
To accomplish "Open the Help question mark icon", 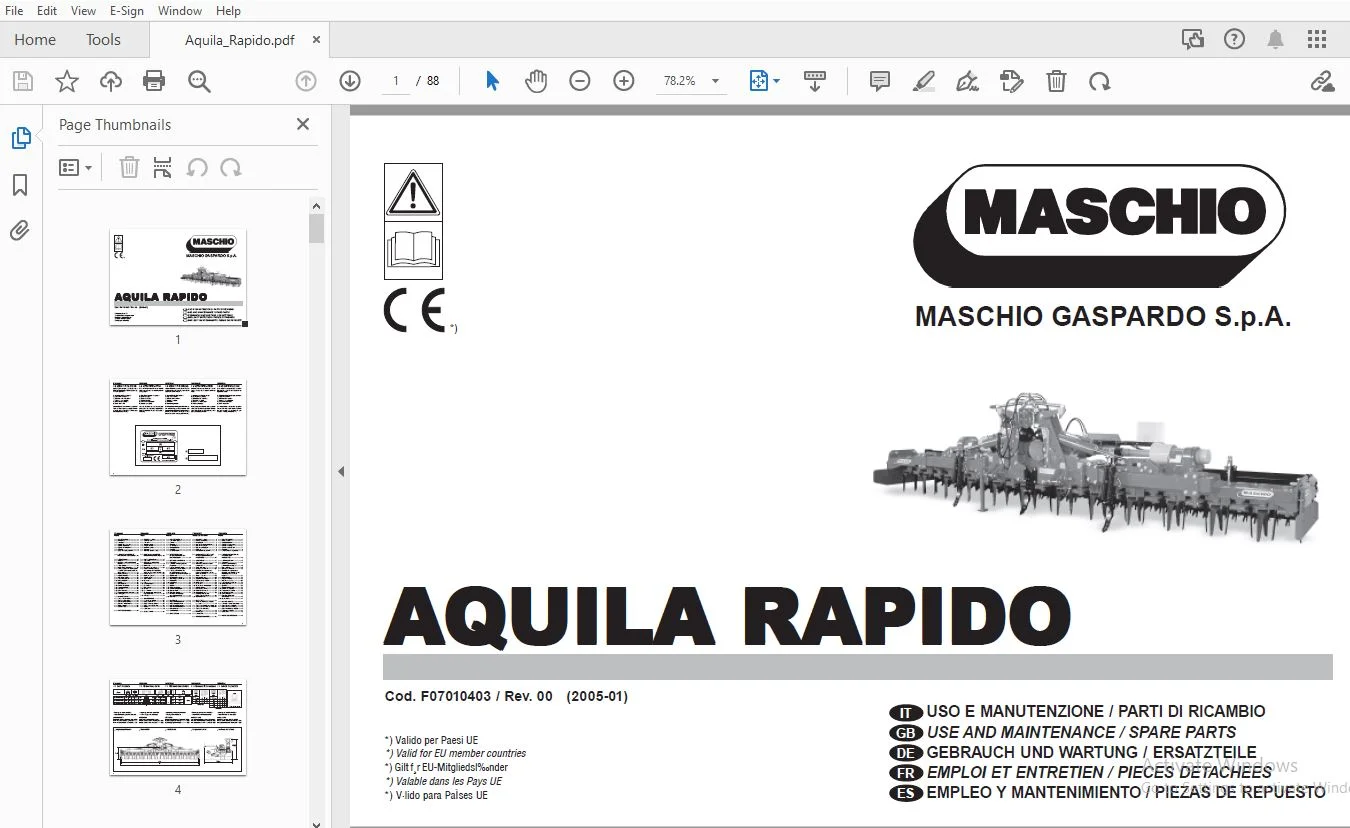I will pyautogui.click(x=1234, y=40).
